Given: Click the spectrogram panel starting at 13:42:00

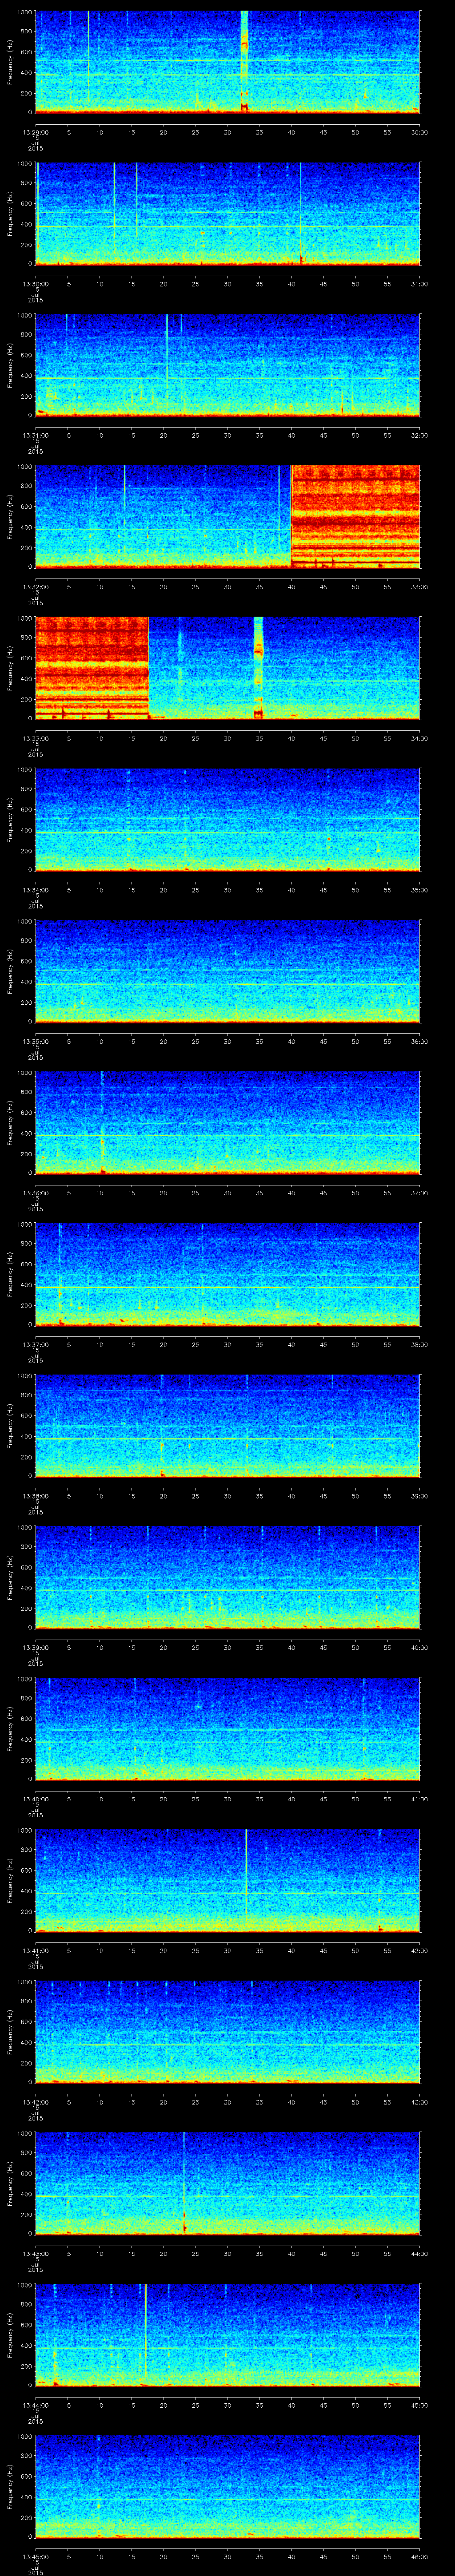Looking at the screenshot, I should click(x=227, y=2032).
